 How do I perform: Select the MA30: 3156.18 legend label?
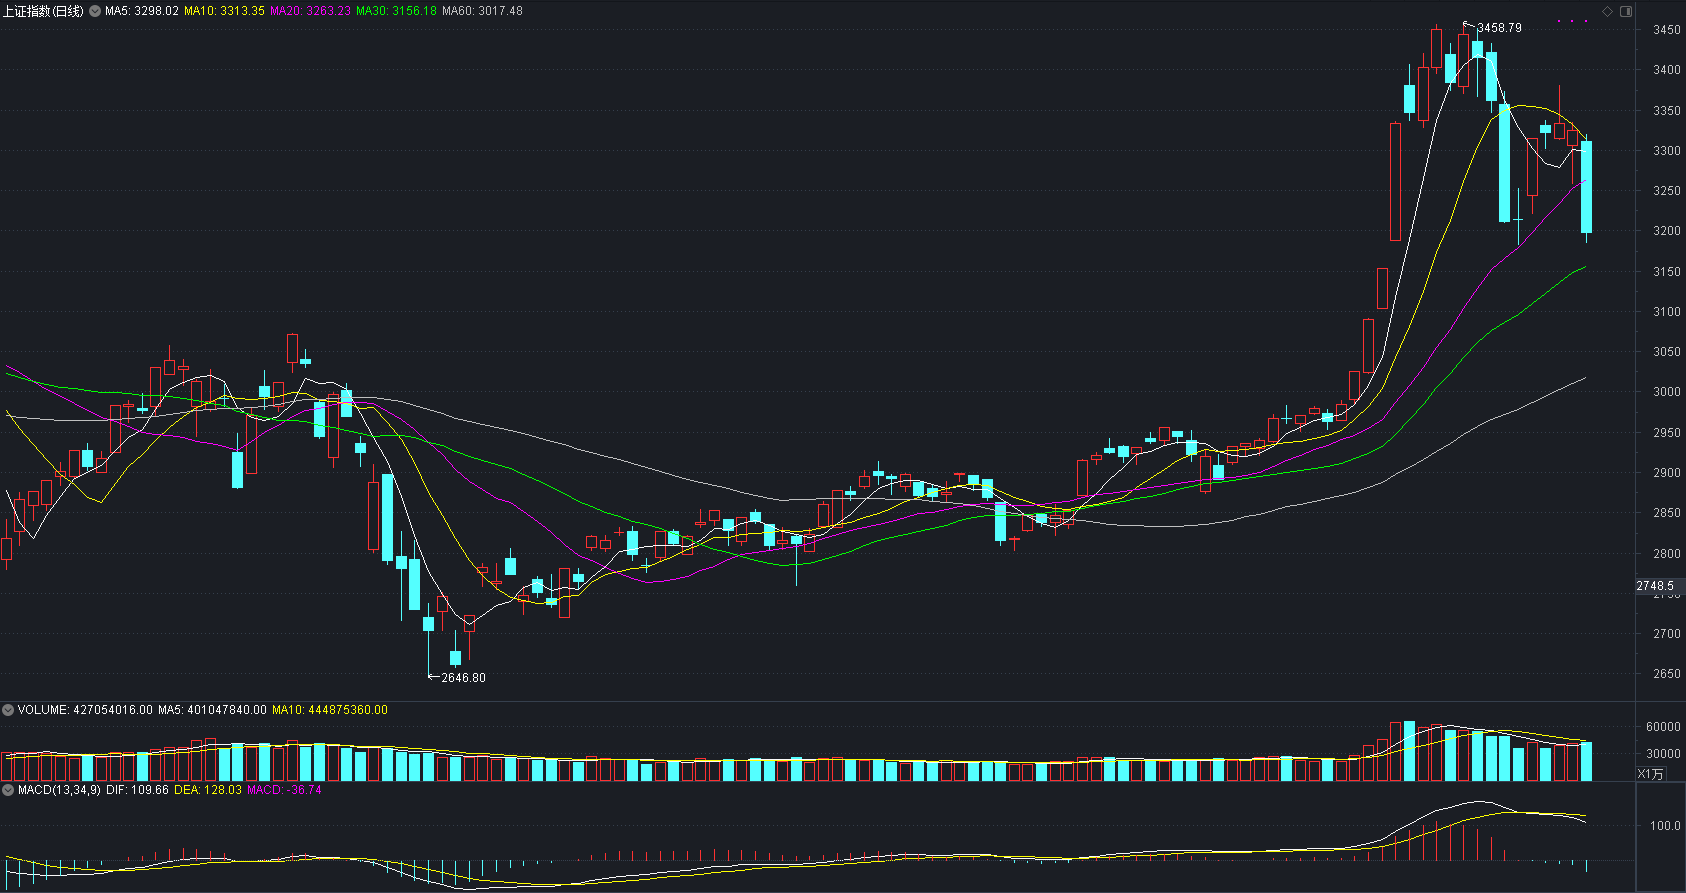point(396,11)
